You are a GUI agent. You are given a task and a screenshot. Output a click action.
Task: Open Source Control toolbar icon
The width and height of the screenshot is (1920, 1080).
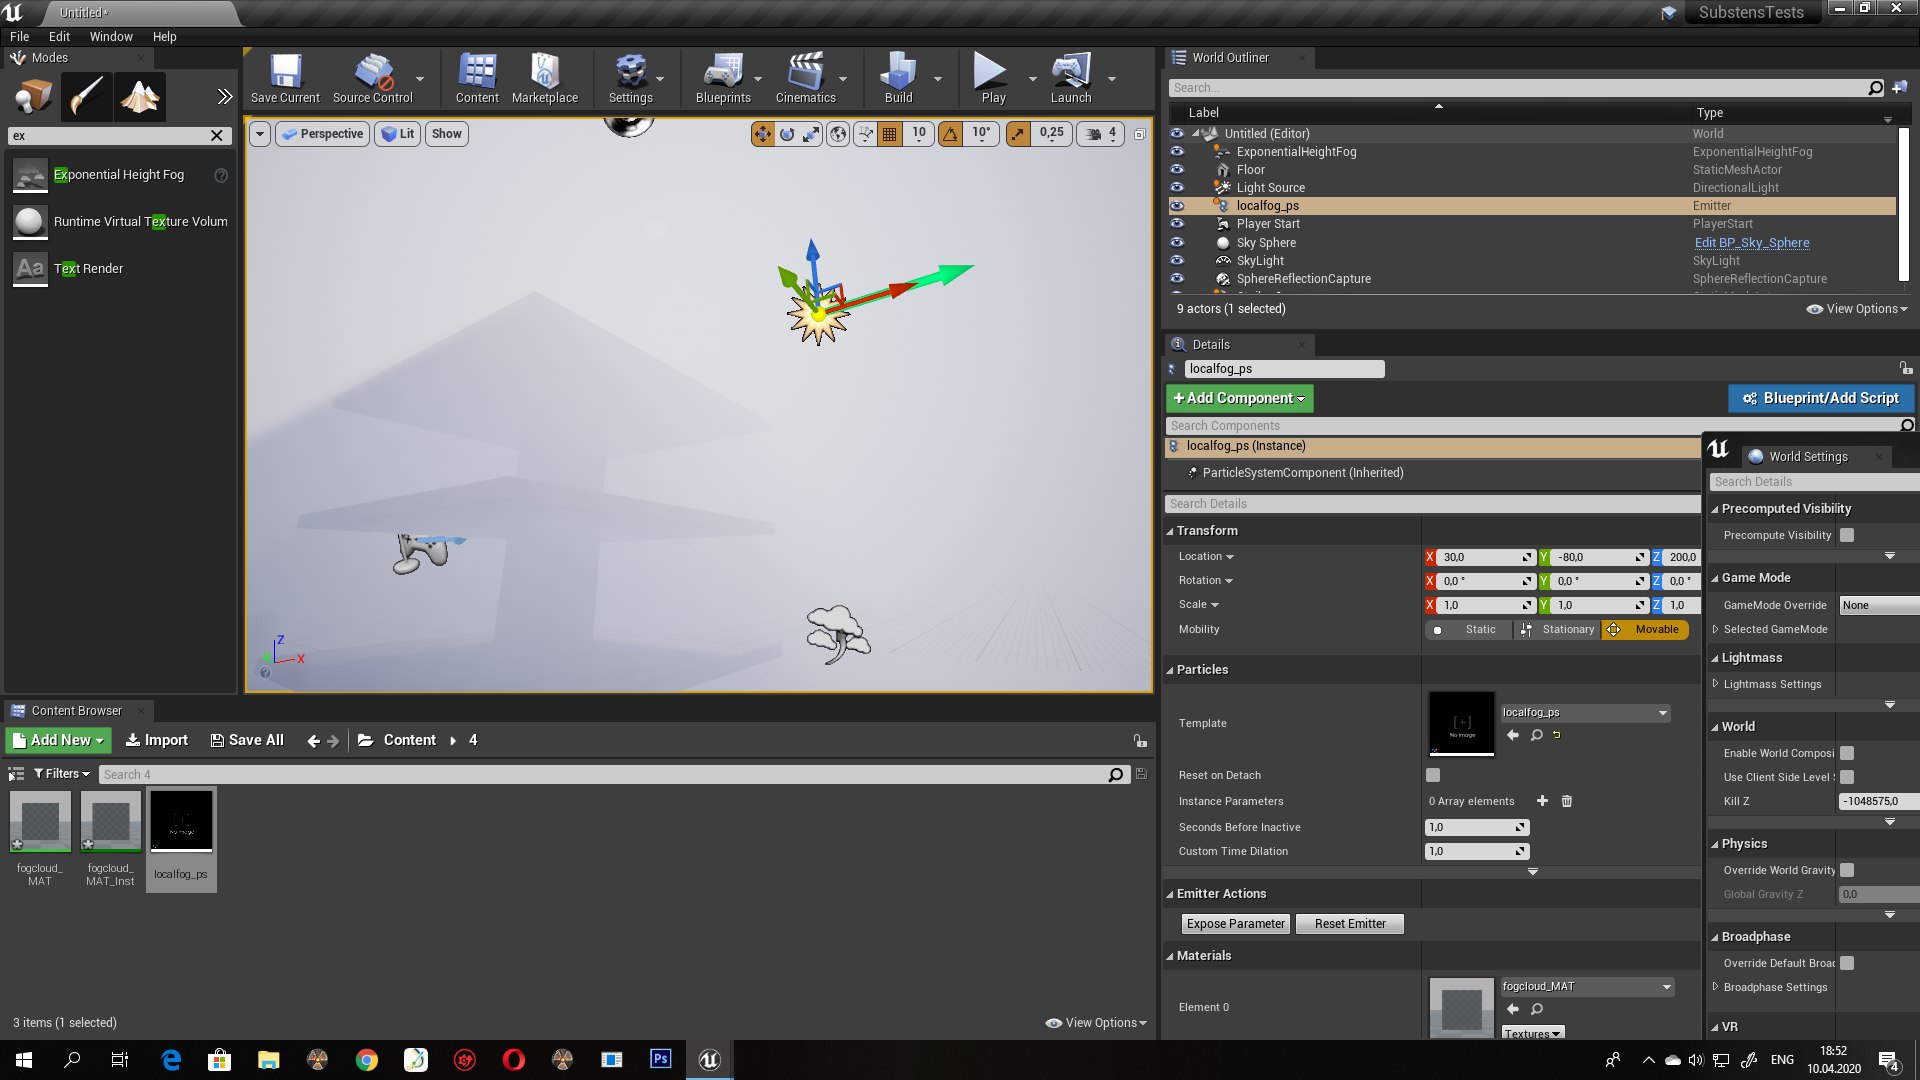[372, 78]
